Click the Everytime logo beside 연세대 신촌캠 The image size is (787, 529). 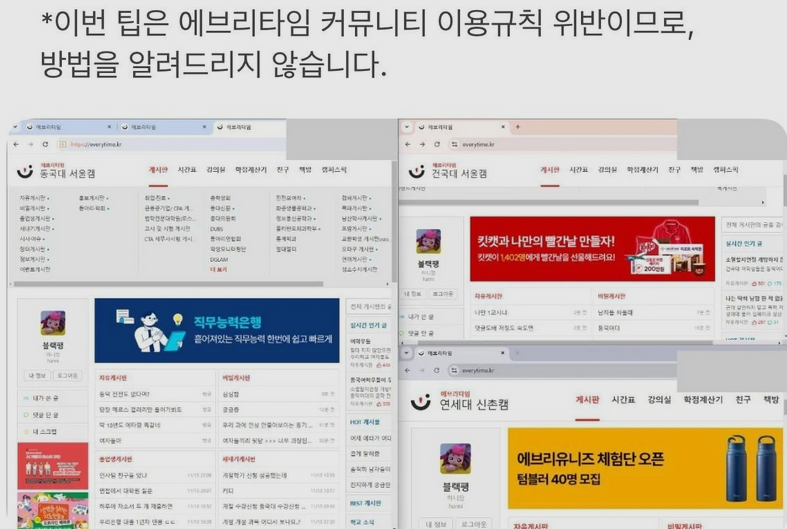tap(420, 402)
